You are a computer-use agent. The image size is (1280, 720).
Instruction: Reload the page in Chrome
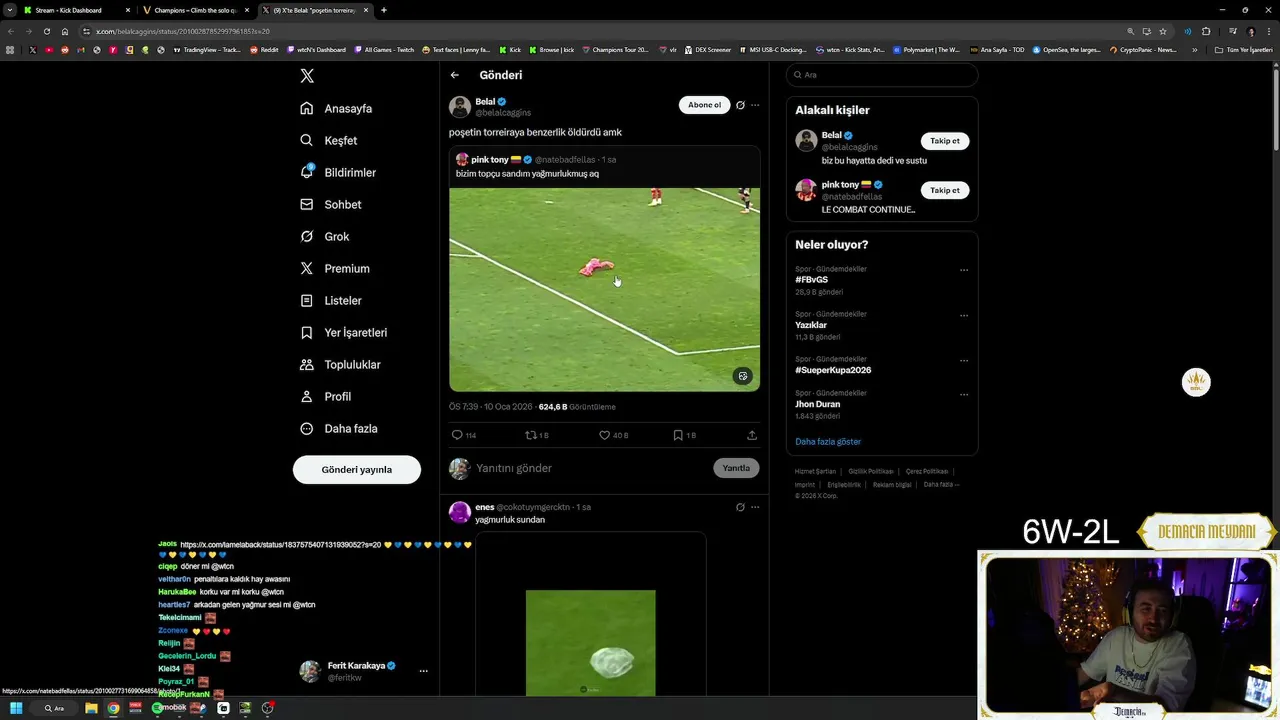(46, 31)
